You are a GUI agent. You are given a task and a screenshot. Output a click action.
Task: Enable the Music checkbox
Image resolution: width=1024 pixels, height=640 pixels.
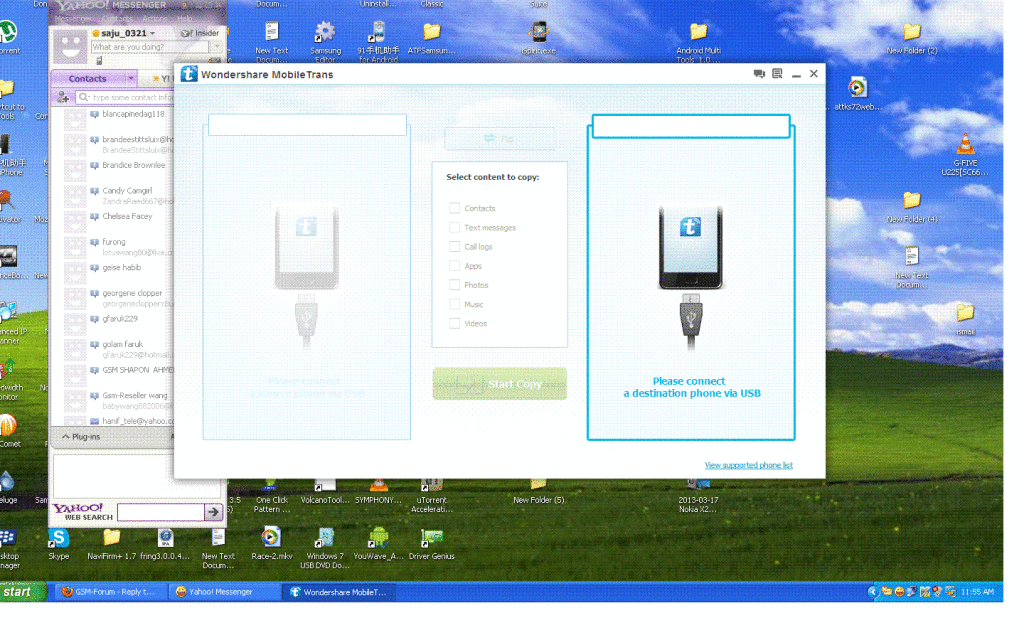[455, 304]
